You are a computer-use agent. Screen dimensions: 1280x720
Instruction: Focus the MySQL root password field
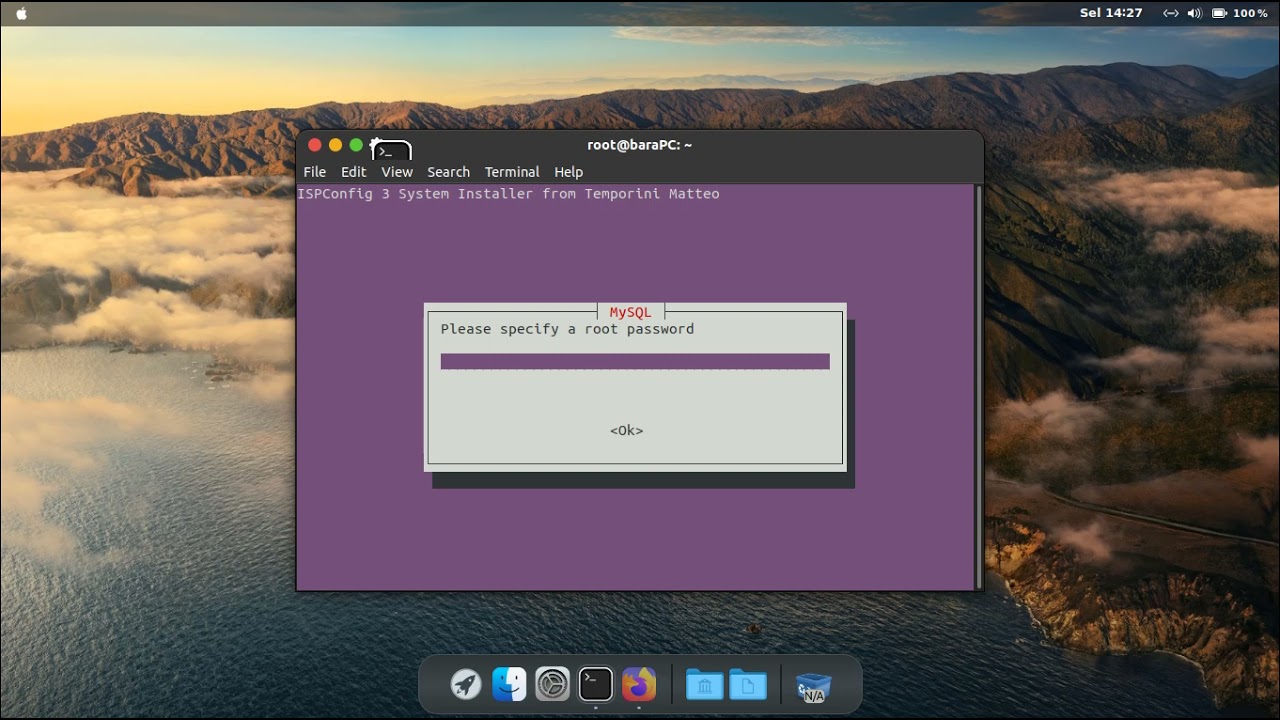coord(635,361)
